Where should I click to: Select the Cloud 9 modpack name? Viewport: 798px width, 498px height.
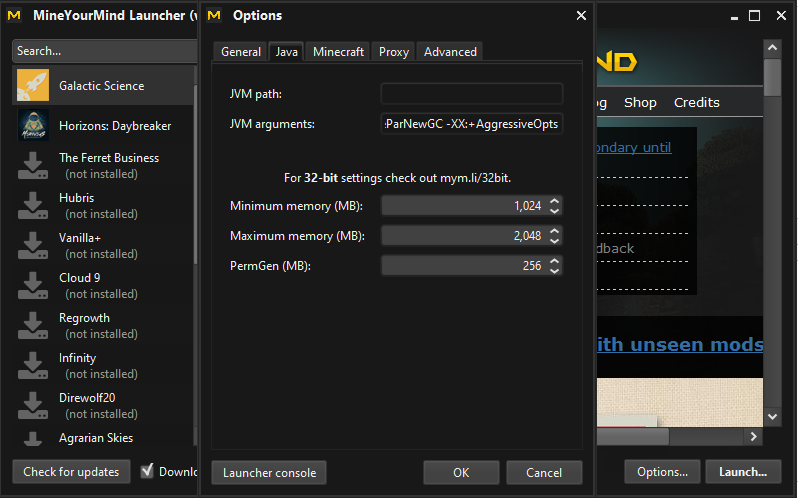(x=79, y=278)
